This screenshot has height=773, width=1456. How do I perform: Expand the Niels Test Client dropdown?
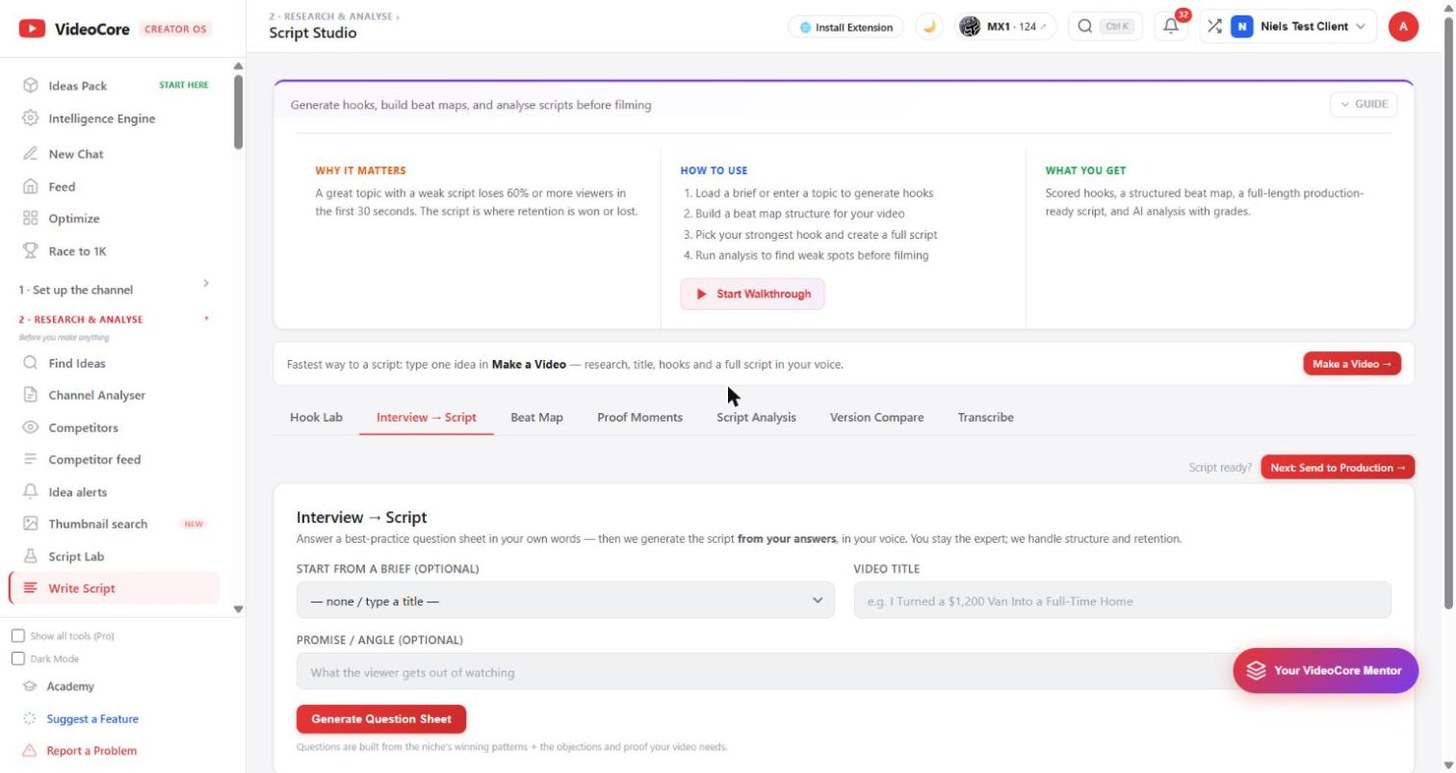[x=1299, y=27]
